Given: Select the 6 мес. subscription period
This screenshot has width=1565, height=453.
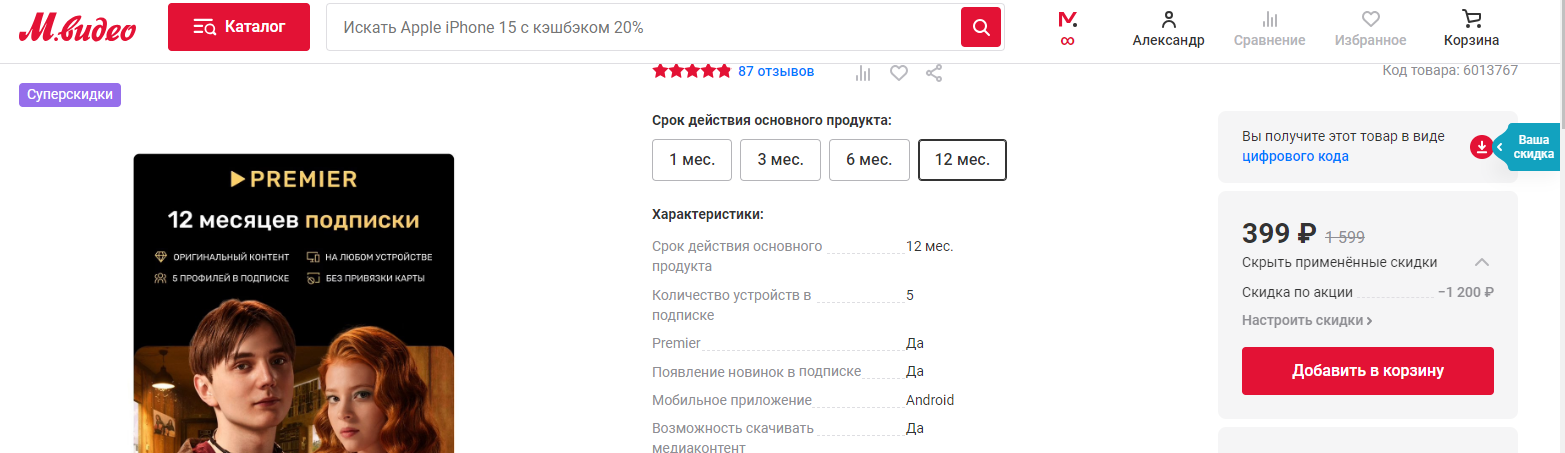Looking at the screenshot, I should [869, 160].
